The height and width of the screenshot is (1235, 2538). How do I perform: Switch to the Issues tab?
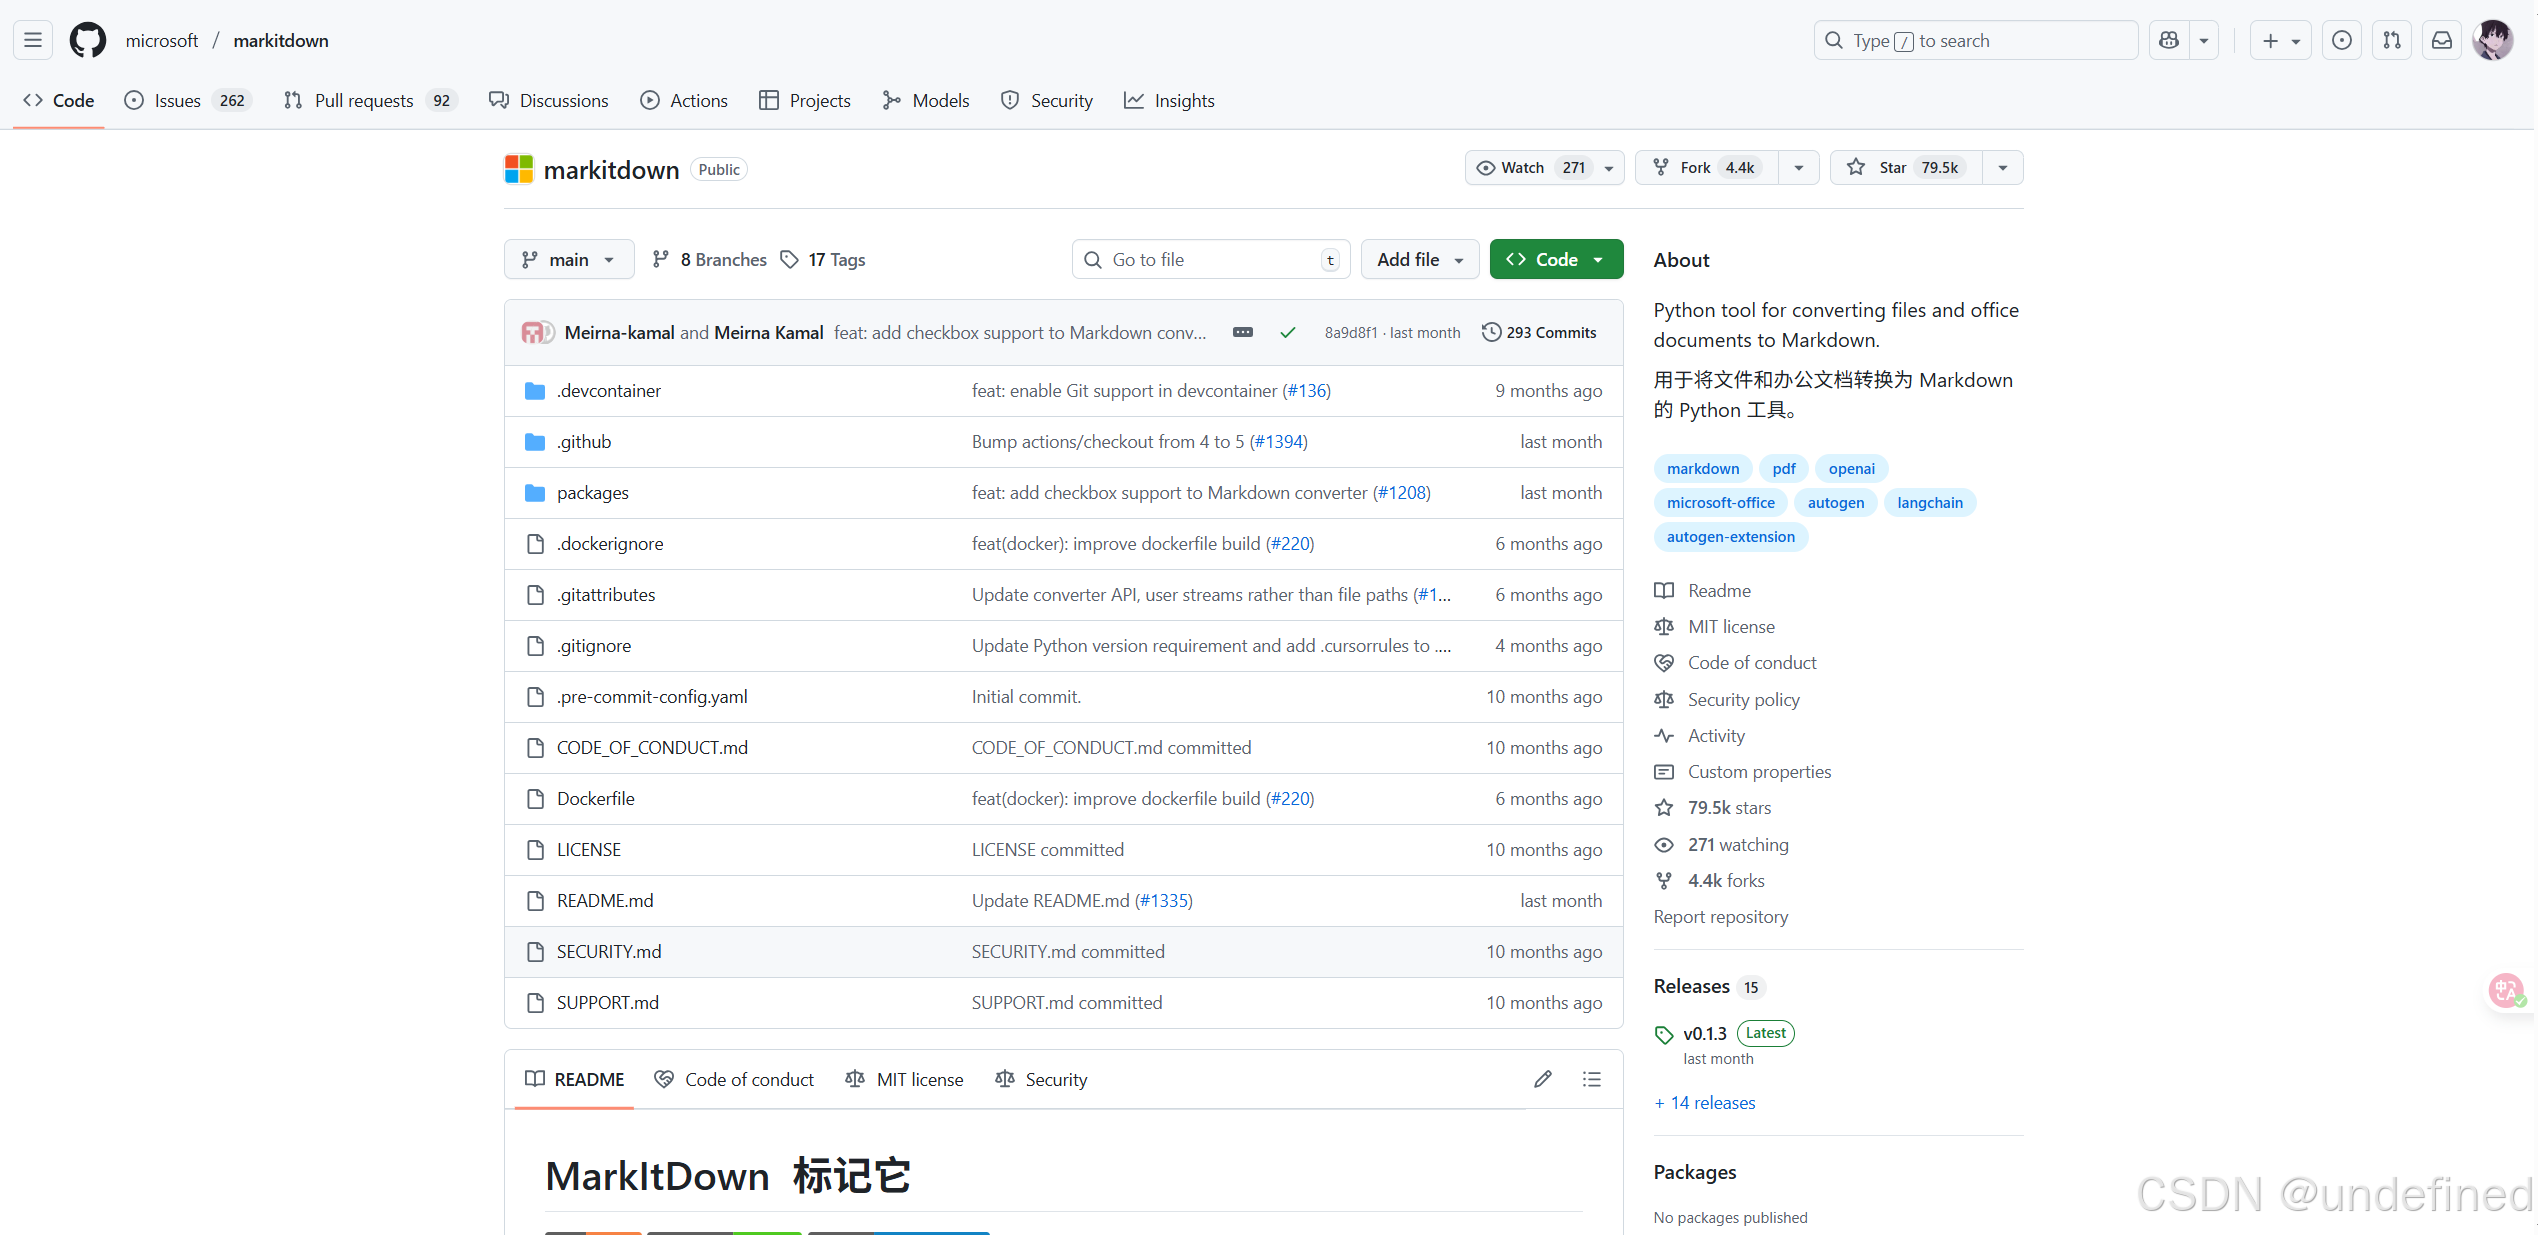coord(187,100)
